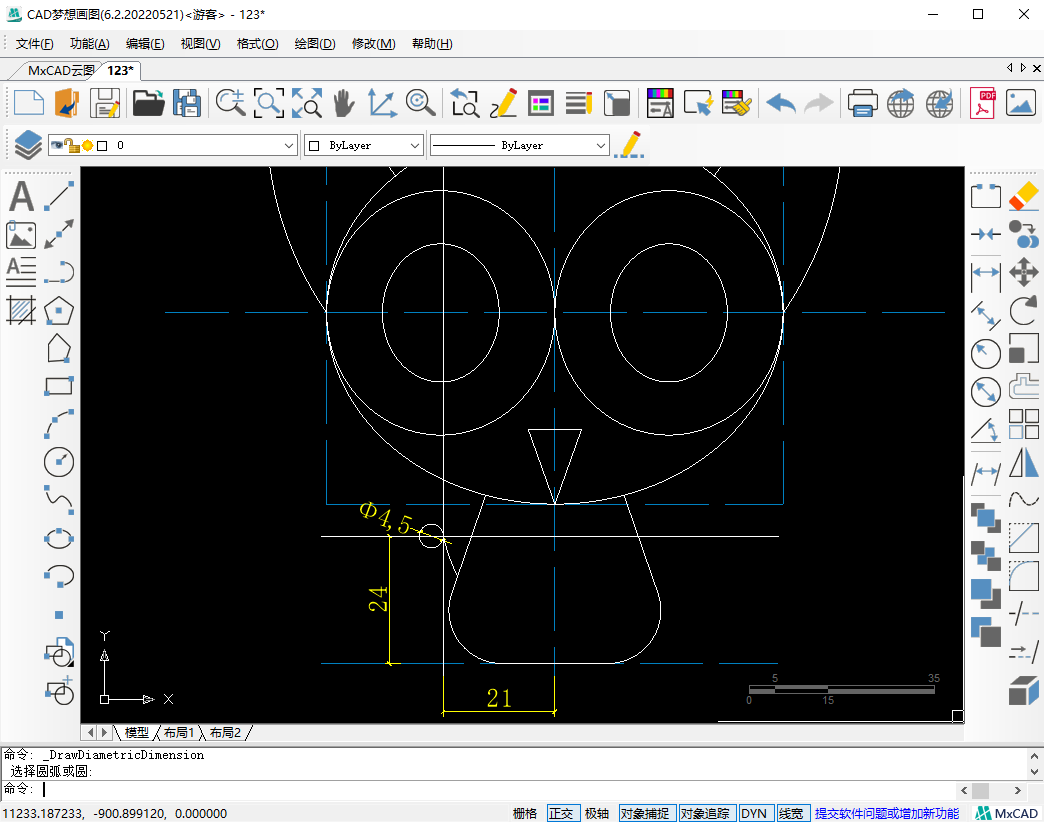Click the save drawing floppy icon
The image size is (1044, 822).
pyautogui.click(x=105, y=103)
